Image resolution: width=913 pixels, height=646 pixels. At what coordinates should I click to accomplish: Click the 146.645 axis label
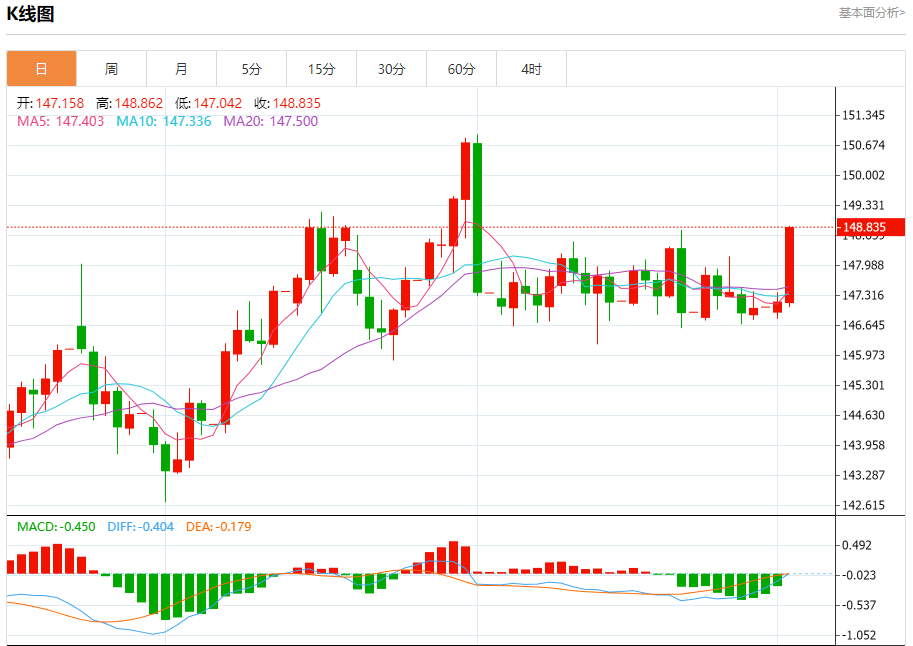pos(864,325)
